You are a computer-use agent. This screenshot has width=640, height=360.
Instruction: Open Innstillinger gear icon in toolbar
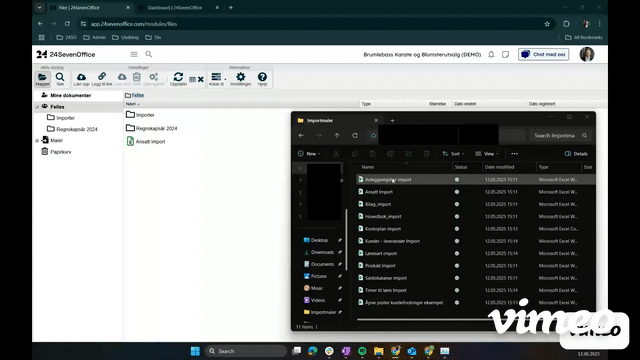point(240,78)
